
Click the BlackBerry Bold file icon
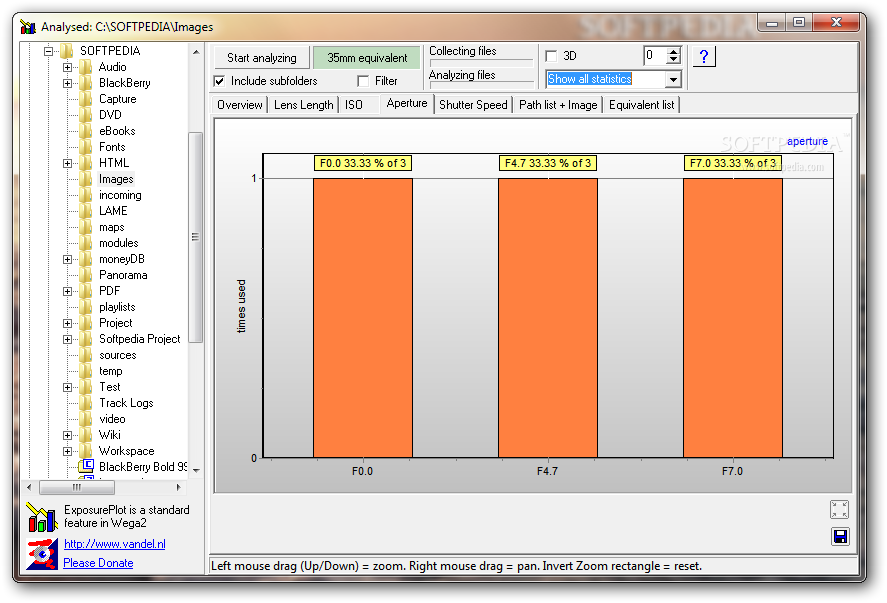coord(86,466)
